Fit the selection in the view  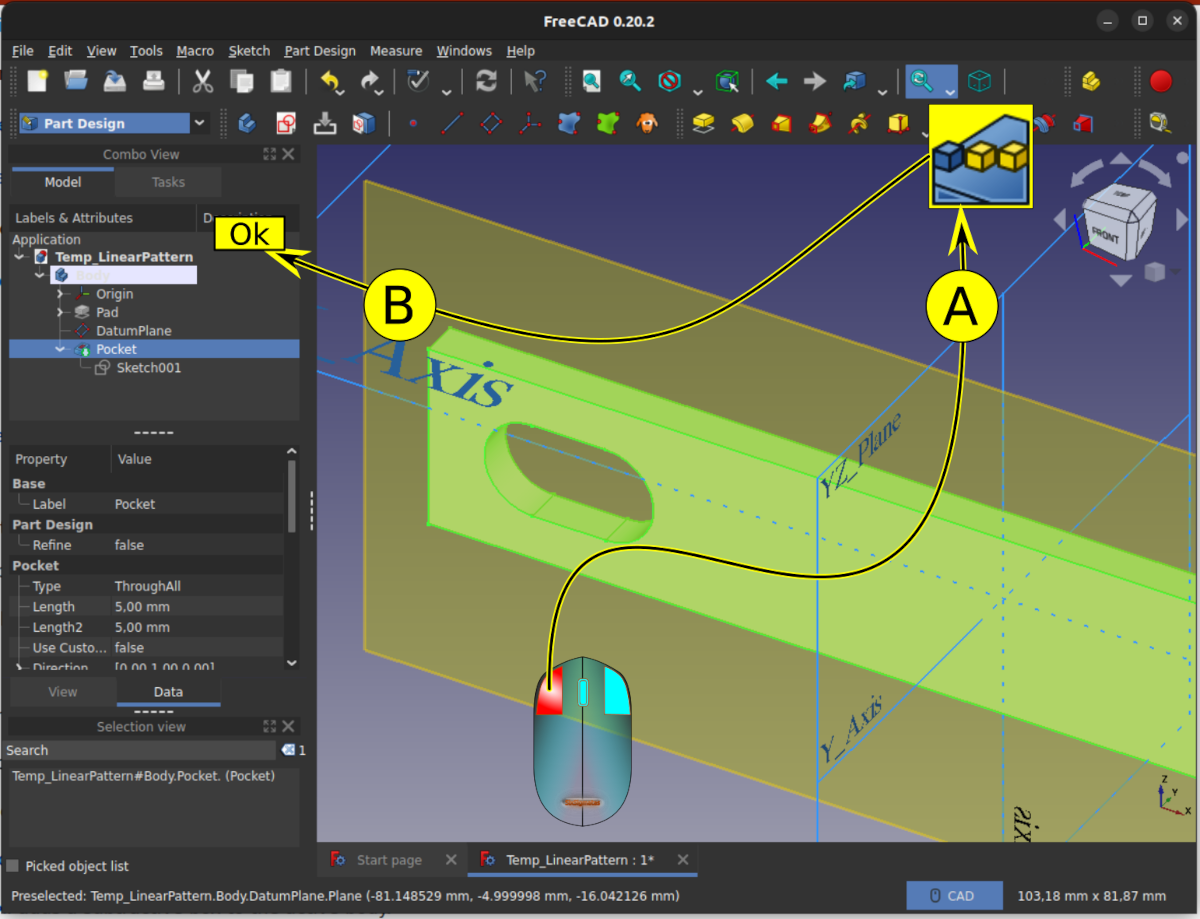click(630, 81)
